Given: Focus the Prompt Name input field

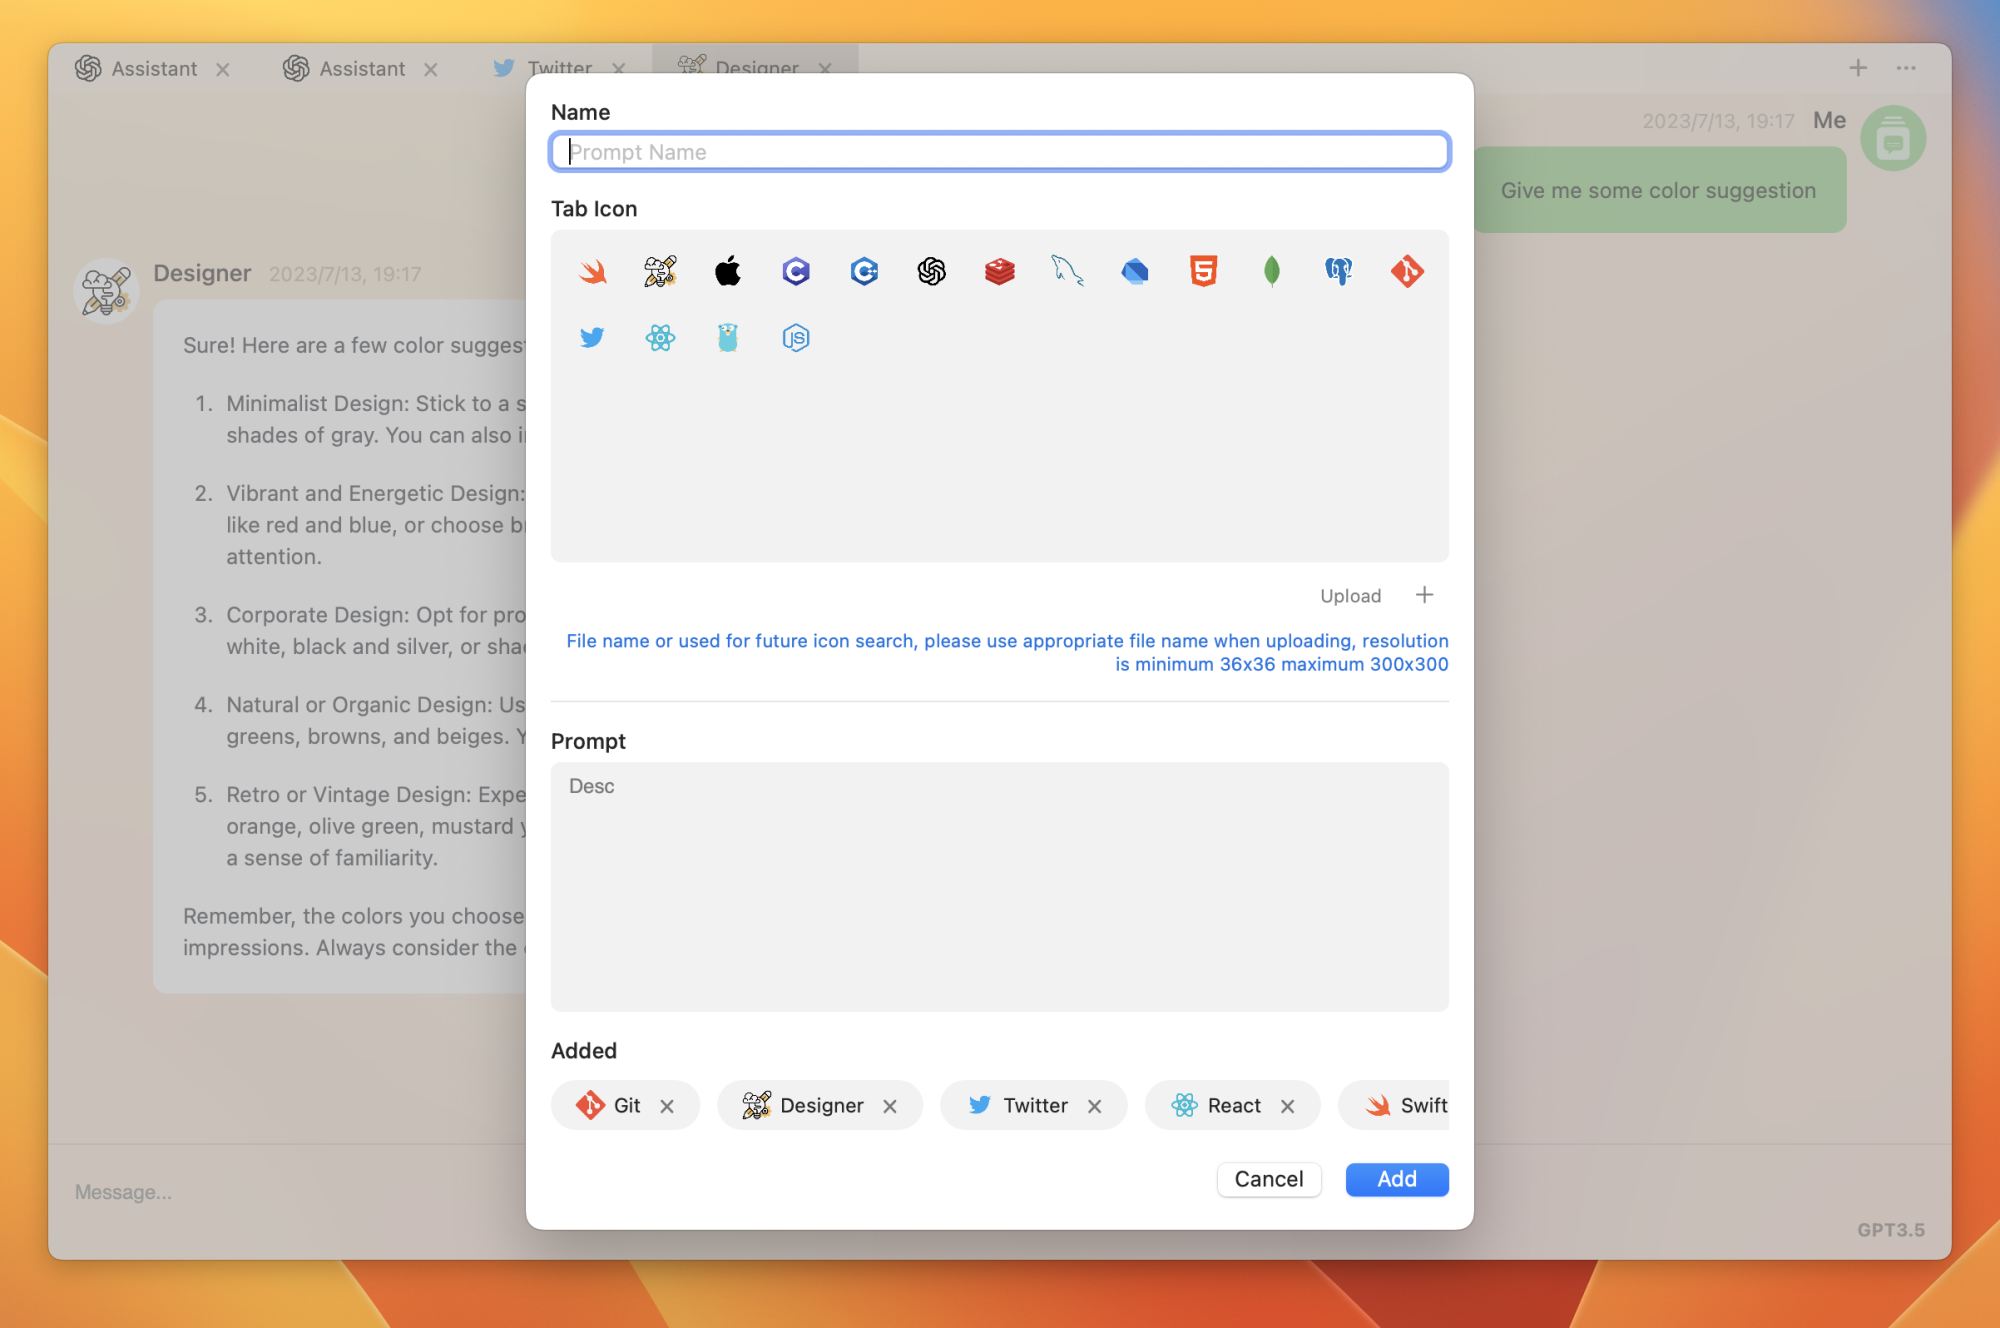Looking at the screenshot, I should 1000,152.
